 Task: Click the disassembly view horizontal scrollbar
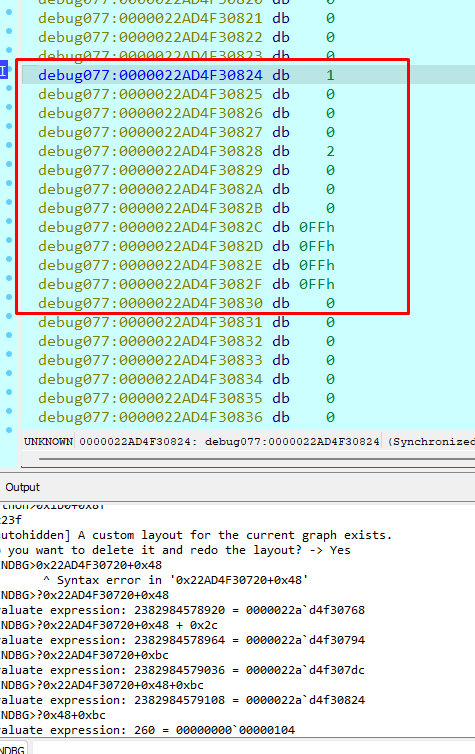(257, 459)
